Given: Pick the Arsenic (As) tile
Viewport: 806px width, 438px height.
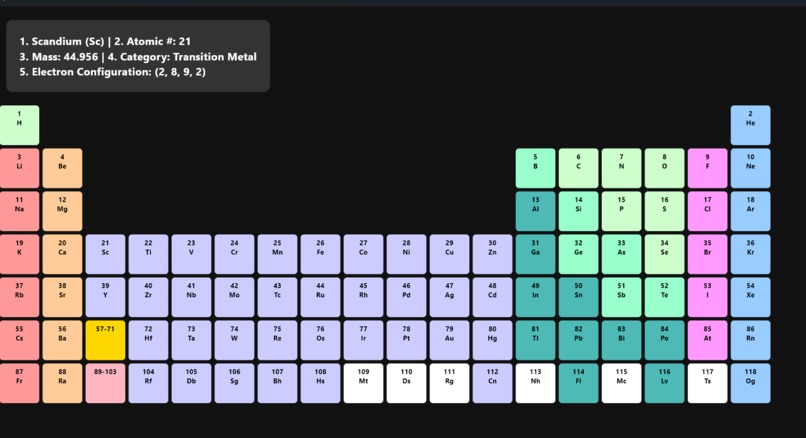Looking at the screenshot, I should (621, 254).
